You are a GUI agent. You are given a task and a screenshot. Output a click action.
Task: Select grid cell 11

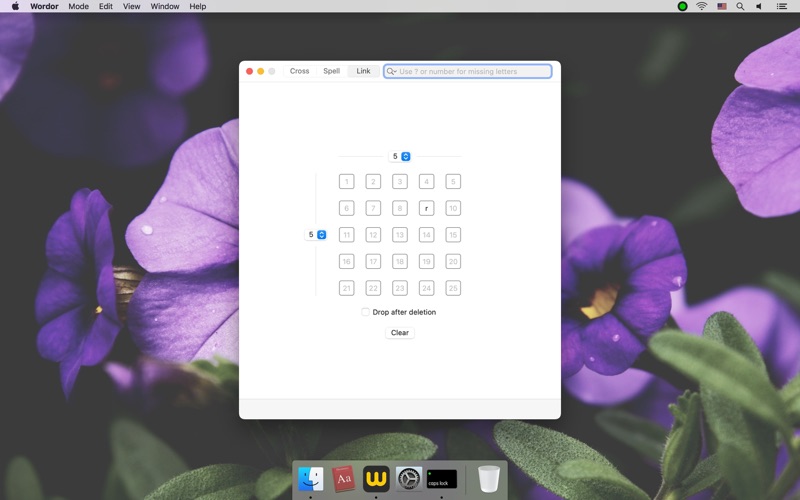pos(346,235)
